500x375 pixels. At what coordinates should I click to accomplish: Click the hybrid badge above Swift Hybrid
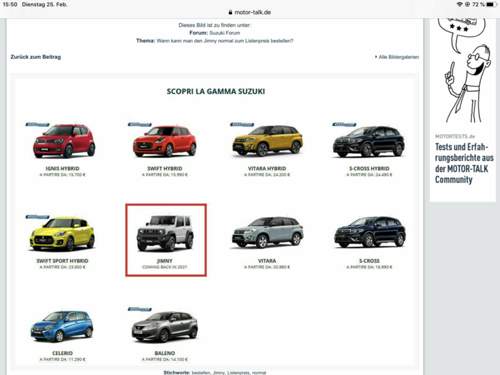click(140, 125)
